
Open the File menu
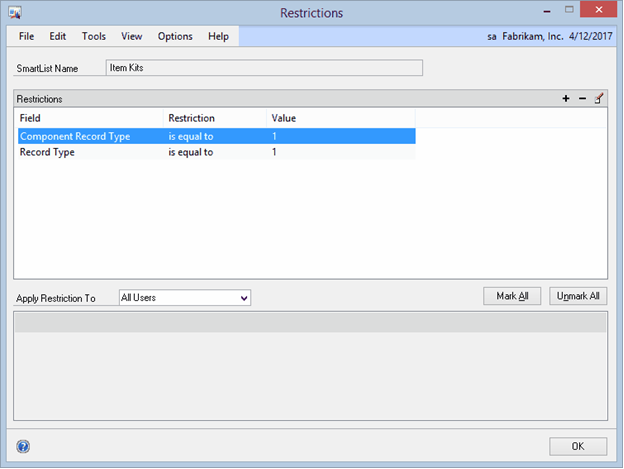[26, 36]
